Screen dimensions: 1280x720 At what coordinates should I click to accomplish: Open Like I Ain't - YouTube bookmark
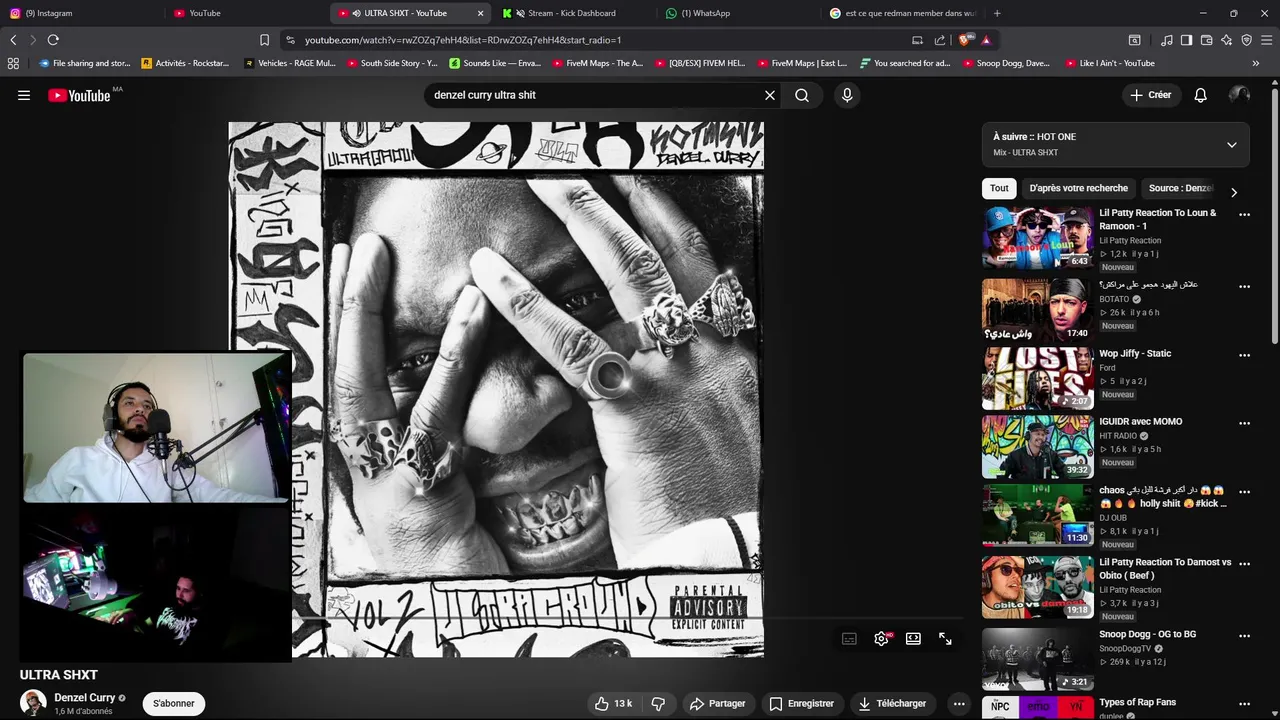pyautogui.click(x=1109, y=63)
